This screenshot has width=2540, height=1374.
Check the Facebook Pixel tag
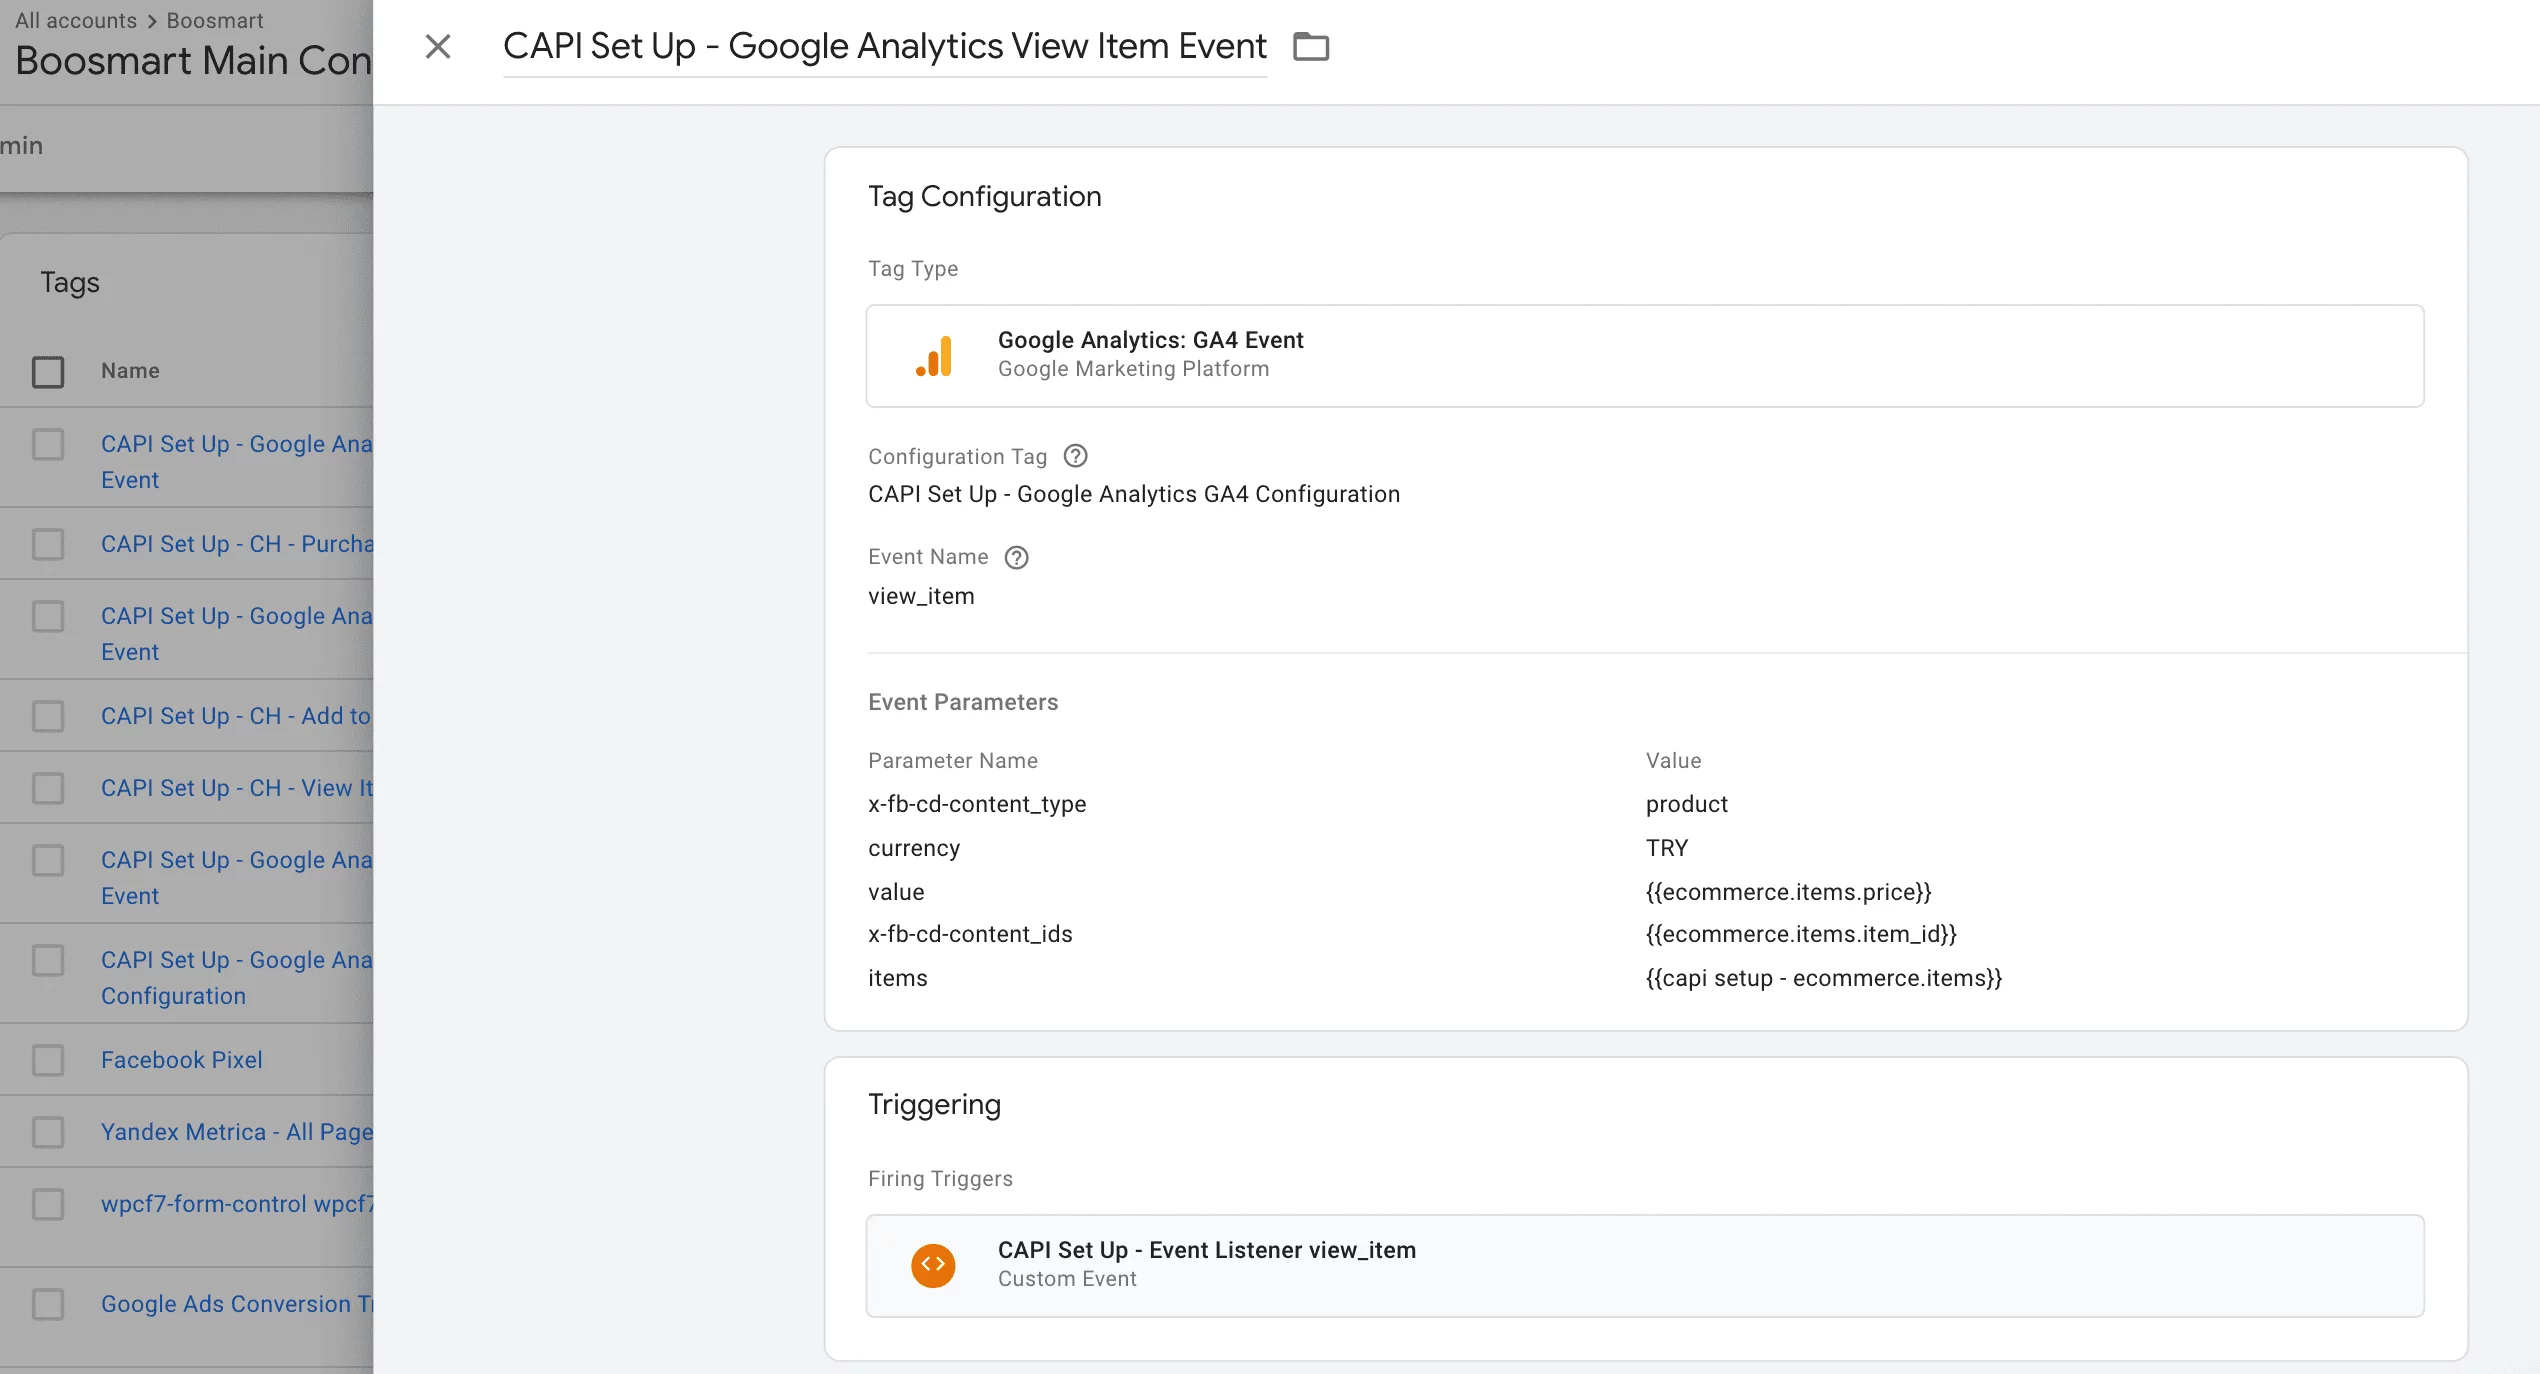pos(48,1060)
